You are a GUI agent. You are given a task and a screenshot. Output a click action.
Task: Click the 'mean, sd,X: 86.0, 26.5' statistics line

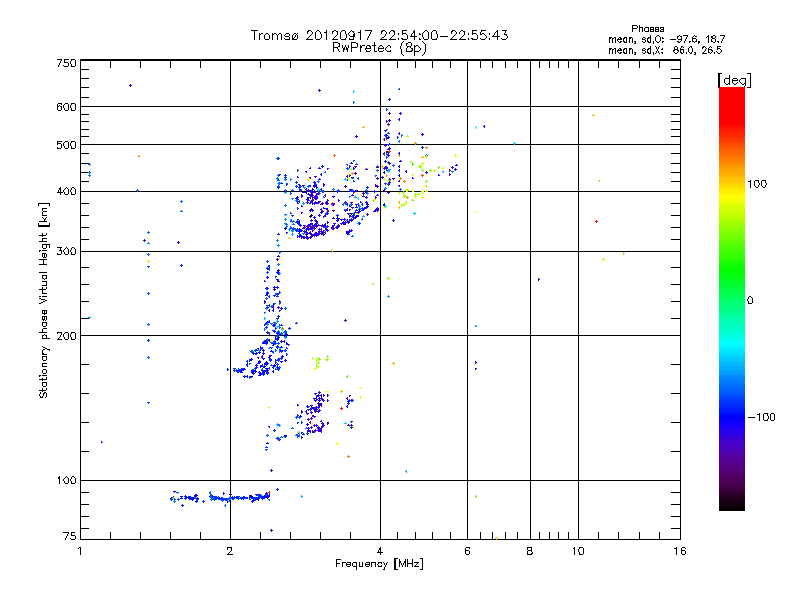(665, 50)
